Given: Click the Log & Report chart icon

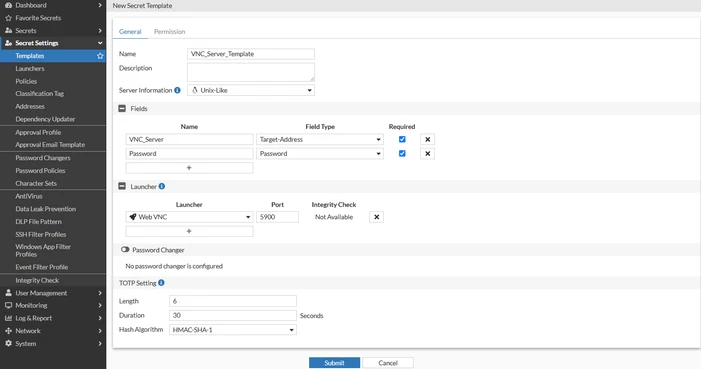Looking at the screenshot, I should (8, 318).
